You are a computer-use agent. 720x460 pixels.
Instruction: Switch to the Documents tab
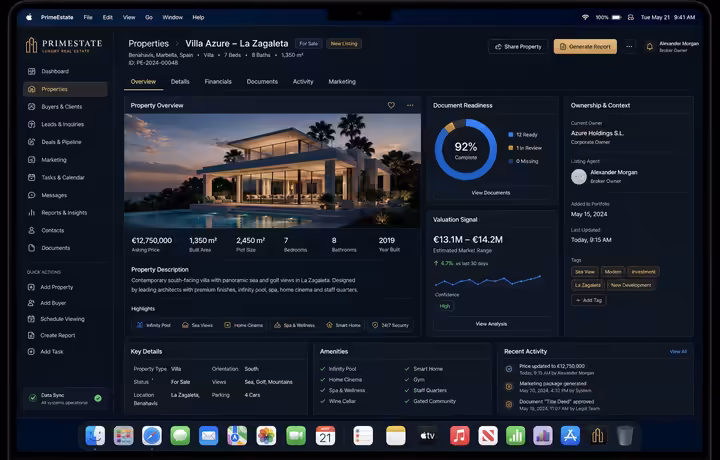point(262,82)
